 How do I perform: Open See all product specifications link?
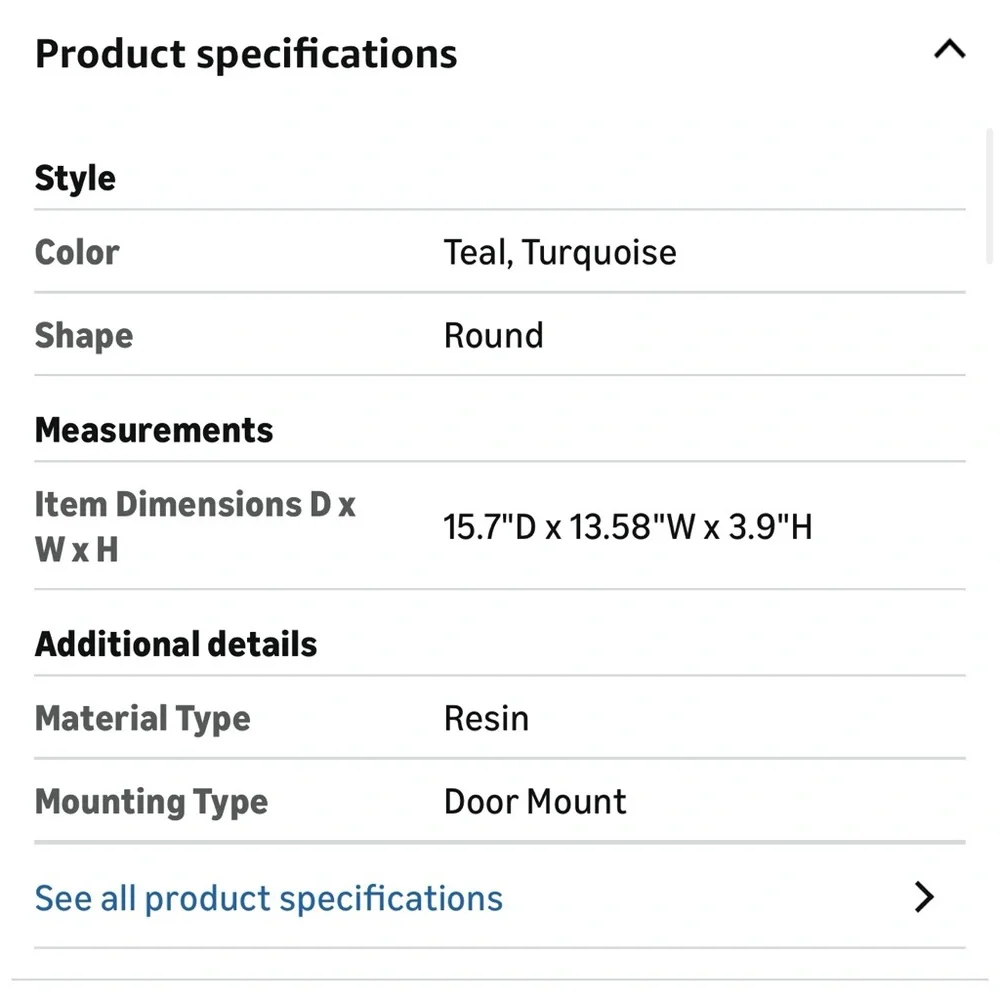268,898
